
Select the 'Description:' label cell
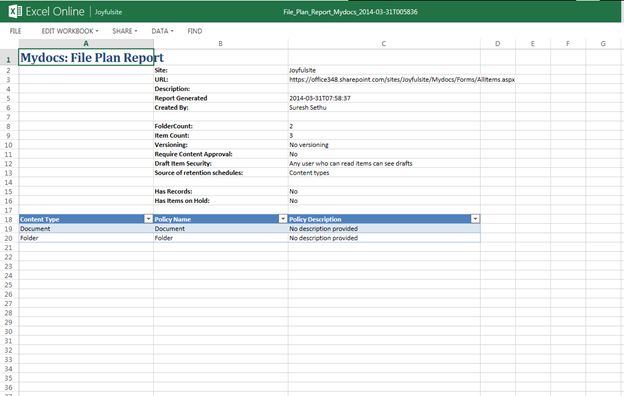pos(221,89)
